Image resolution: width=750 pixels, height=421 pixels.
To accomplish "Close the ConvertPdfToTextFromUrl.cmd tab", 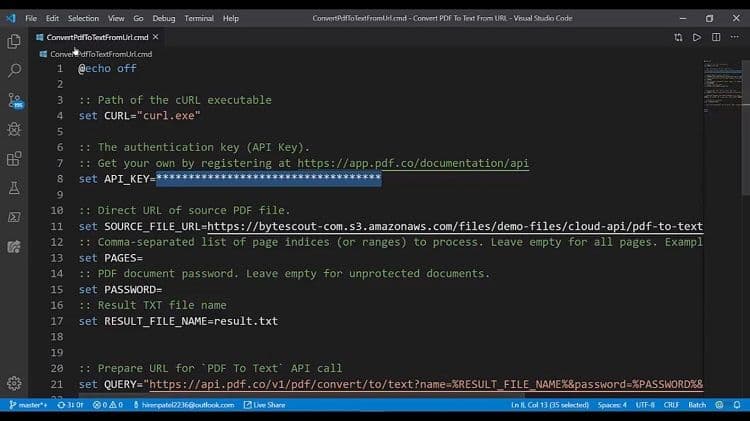I will click(x=156, y=37).
